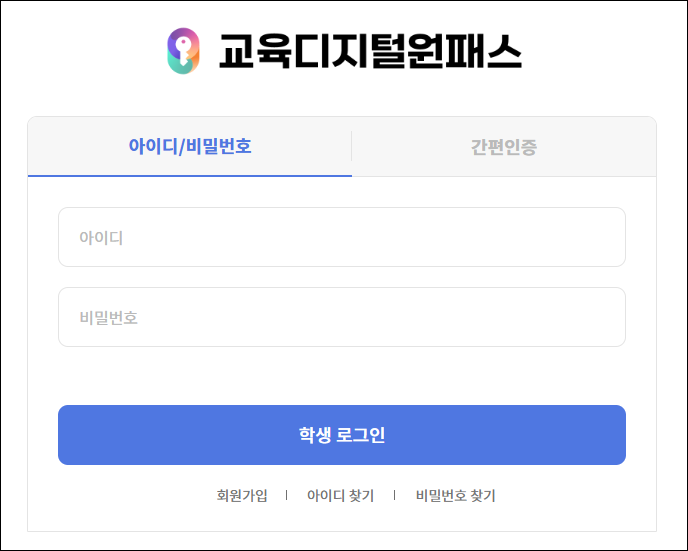Image resolution: width=688 pixels, height=551 pixels.
Task: Switch to the 아이디/비밀번호 tab
Action: tap(190, 147)
